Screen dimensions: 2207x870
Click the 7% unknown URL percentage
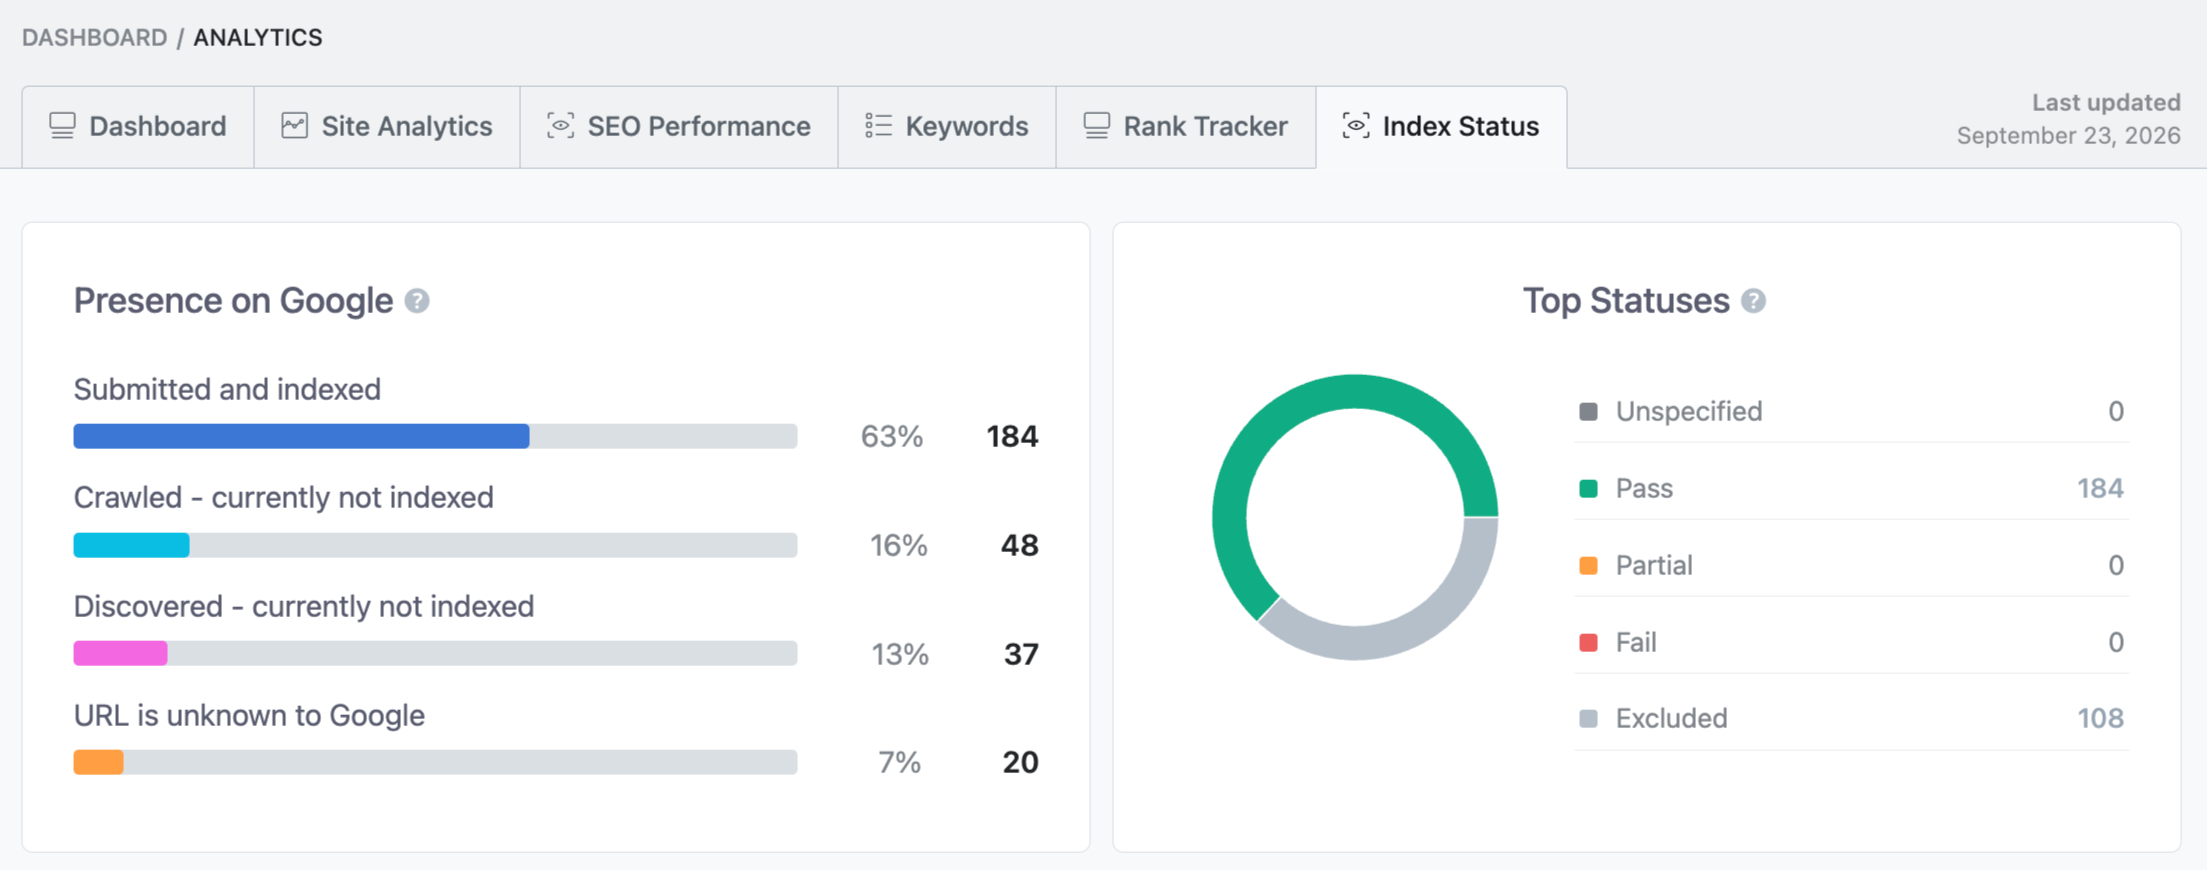click(899, 763)
